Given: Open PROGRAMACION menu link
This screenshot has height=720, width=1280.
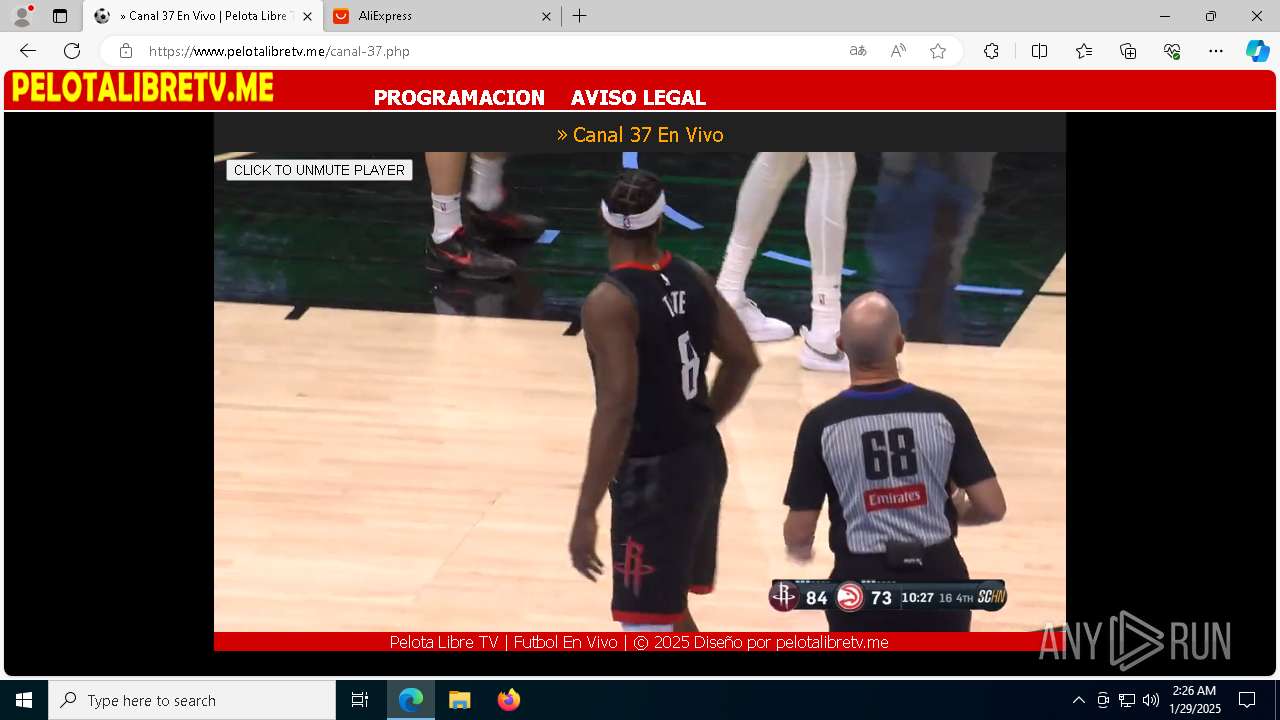Looking at the screenshot, I should [x=459, y=98].
